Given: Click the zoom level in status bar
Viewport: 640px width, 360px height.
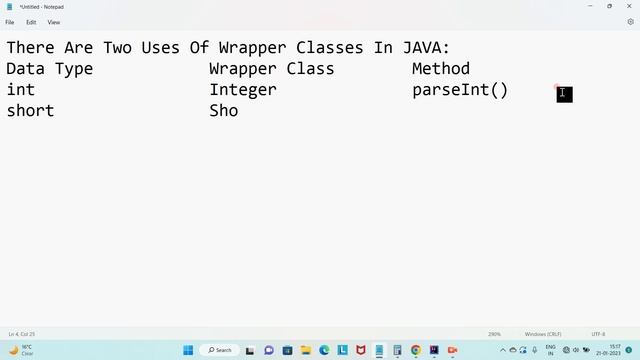Looking at the screenshot, I should 494,334.
